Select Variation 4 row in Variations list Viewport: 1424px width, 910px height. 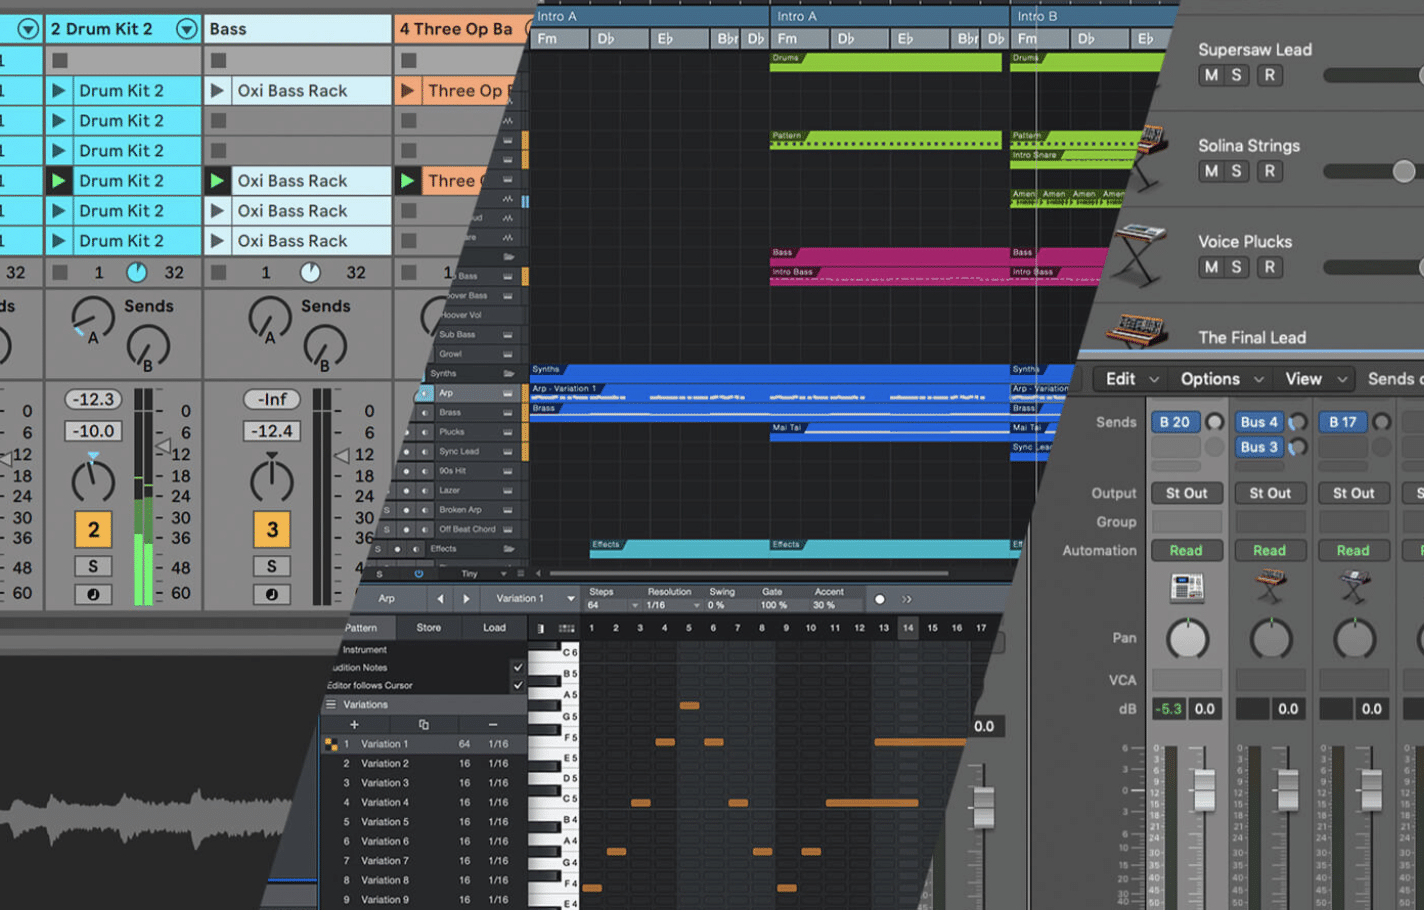click(x=422, y=802)
